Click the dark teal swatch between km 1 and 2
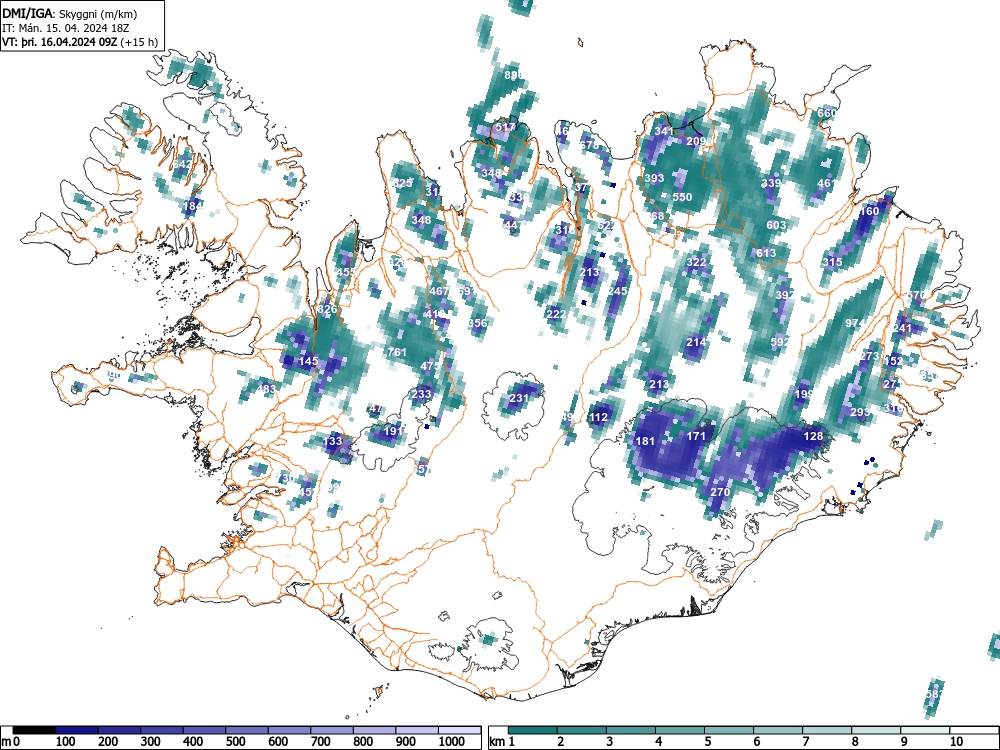 click(x=533, y=730)
